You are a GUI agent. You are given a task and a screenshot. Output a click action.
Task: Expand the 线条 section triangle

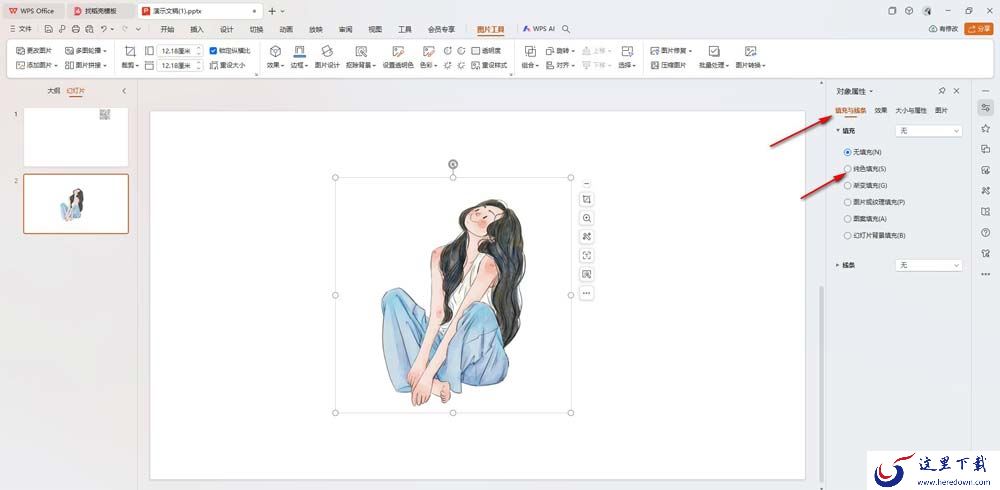(x=838, y=265)
